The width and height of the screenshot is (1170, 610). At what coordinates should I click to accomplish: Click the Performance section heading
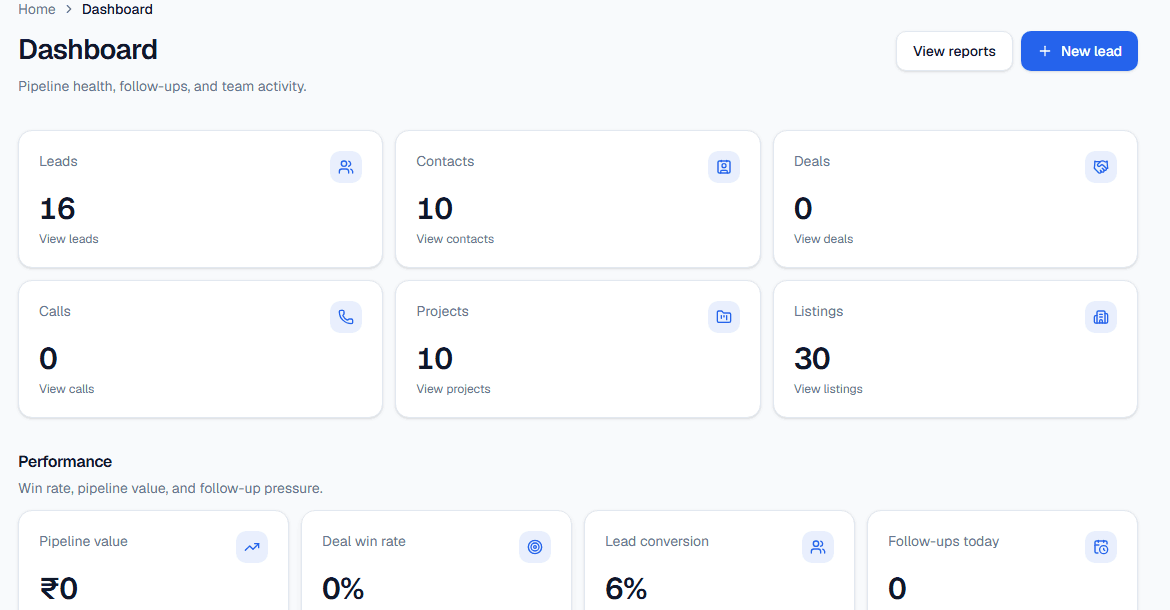coord(65,462)
